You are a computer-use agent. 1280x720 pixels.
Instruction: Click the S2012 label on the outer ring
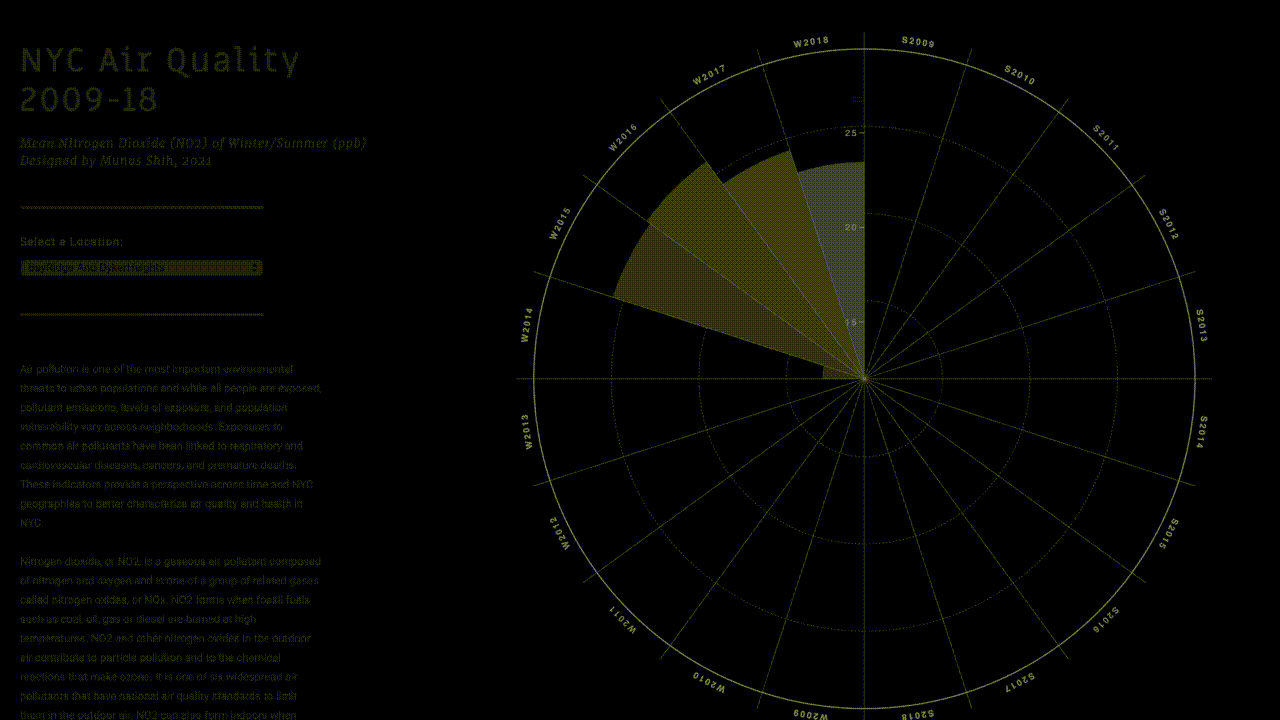pos(1168,224)
